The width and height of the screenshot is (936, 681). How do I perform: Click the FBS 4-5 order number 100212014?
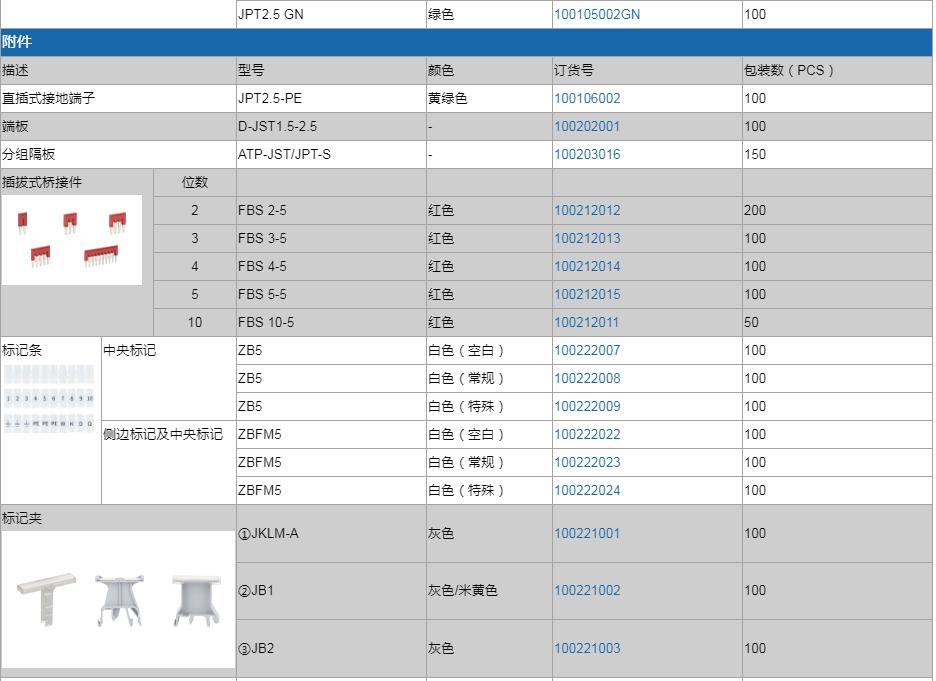tap(587, 267)
